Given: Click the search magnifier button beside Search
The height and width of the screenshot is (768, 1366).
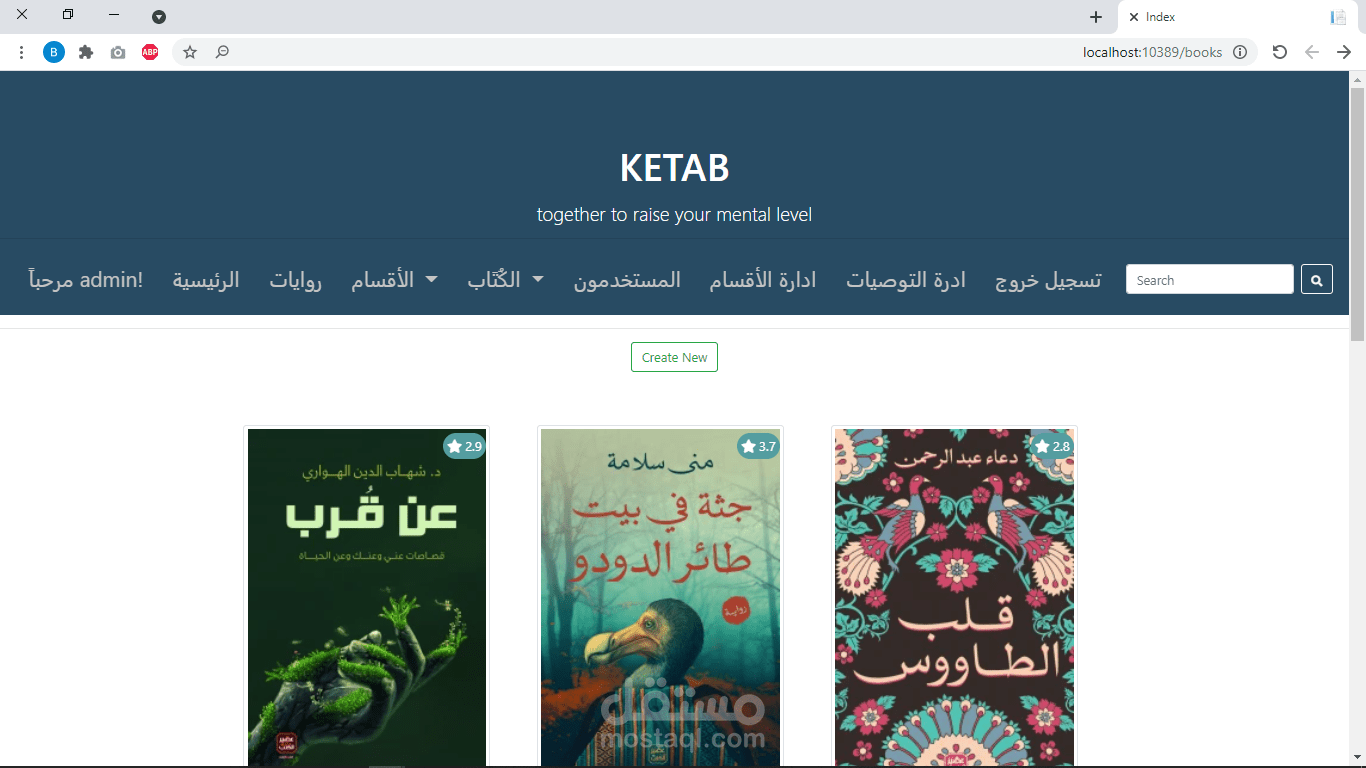Looking at the screenshot, I should coord(1316,280).
